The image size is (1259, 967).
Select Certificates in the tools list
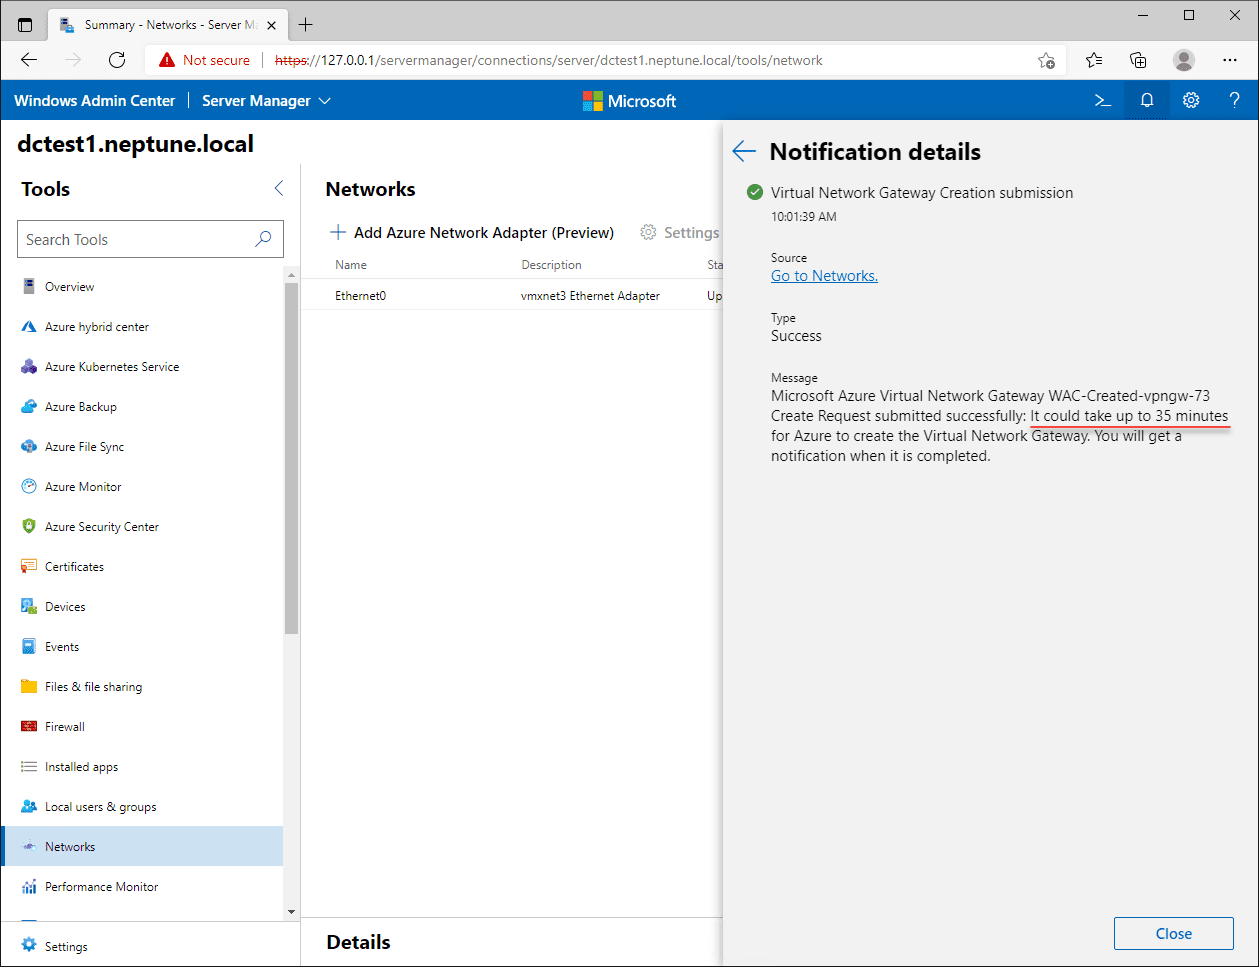tap(74, 567)
